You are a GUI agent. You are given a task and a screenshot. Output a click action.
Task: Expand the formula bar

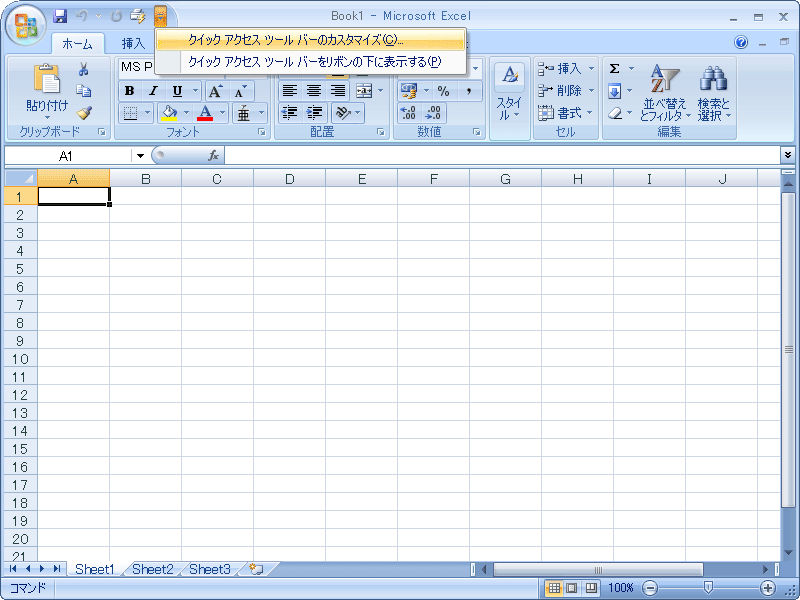[x=788, y=155]
